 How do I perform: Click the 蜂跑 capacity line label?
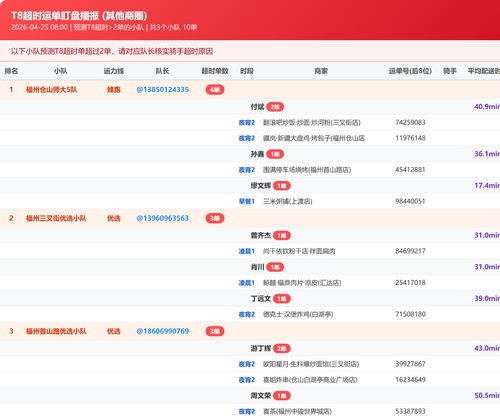tap(114, 90)
